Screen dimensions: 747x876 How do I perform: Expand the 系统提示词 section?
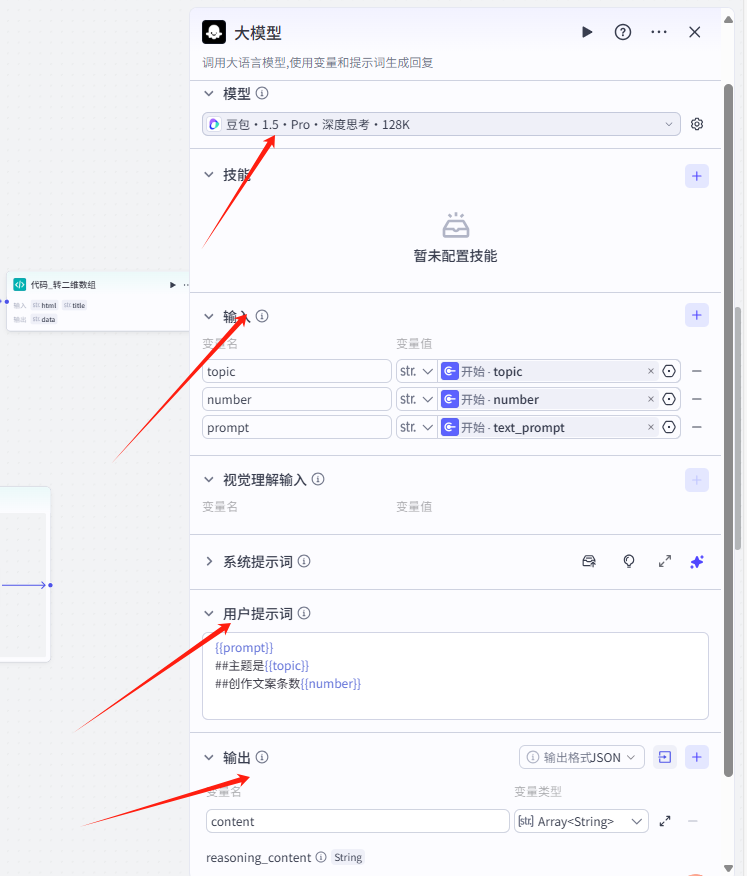(x=209, y=561)
